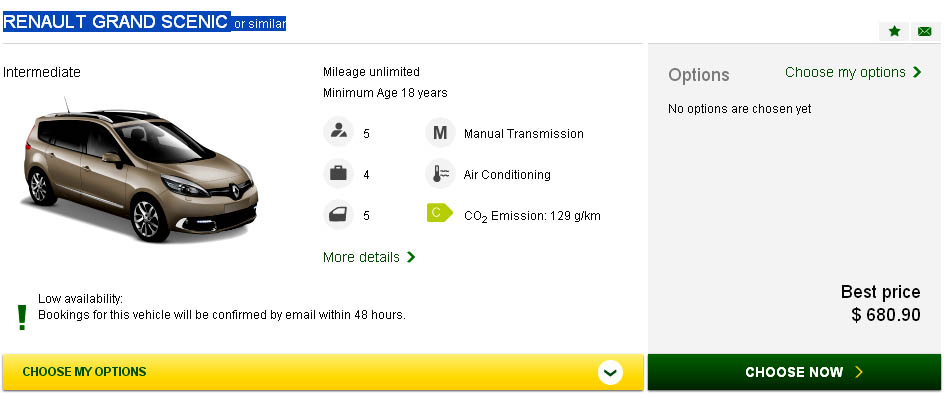
Task: Click the 48 hours booking confirmation text
Action: pos(222,314)
